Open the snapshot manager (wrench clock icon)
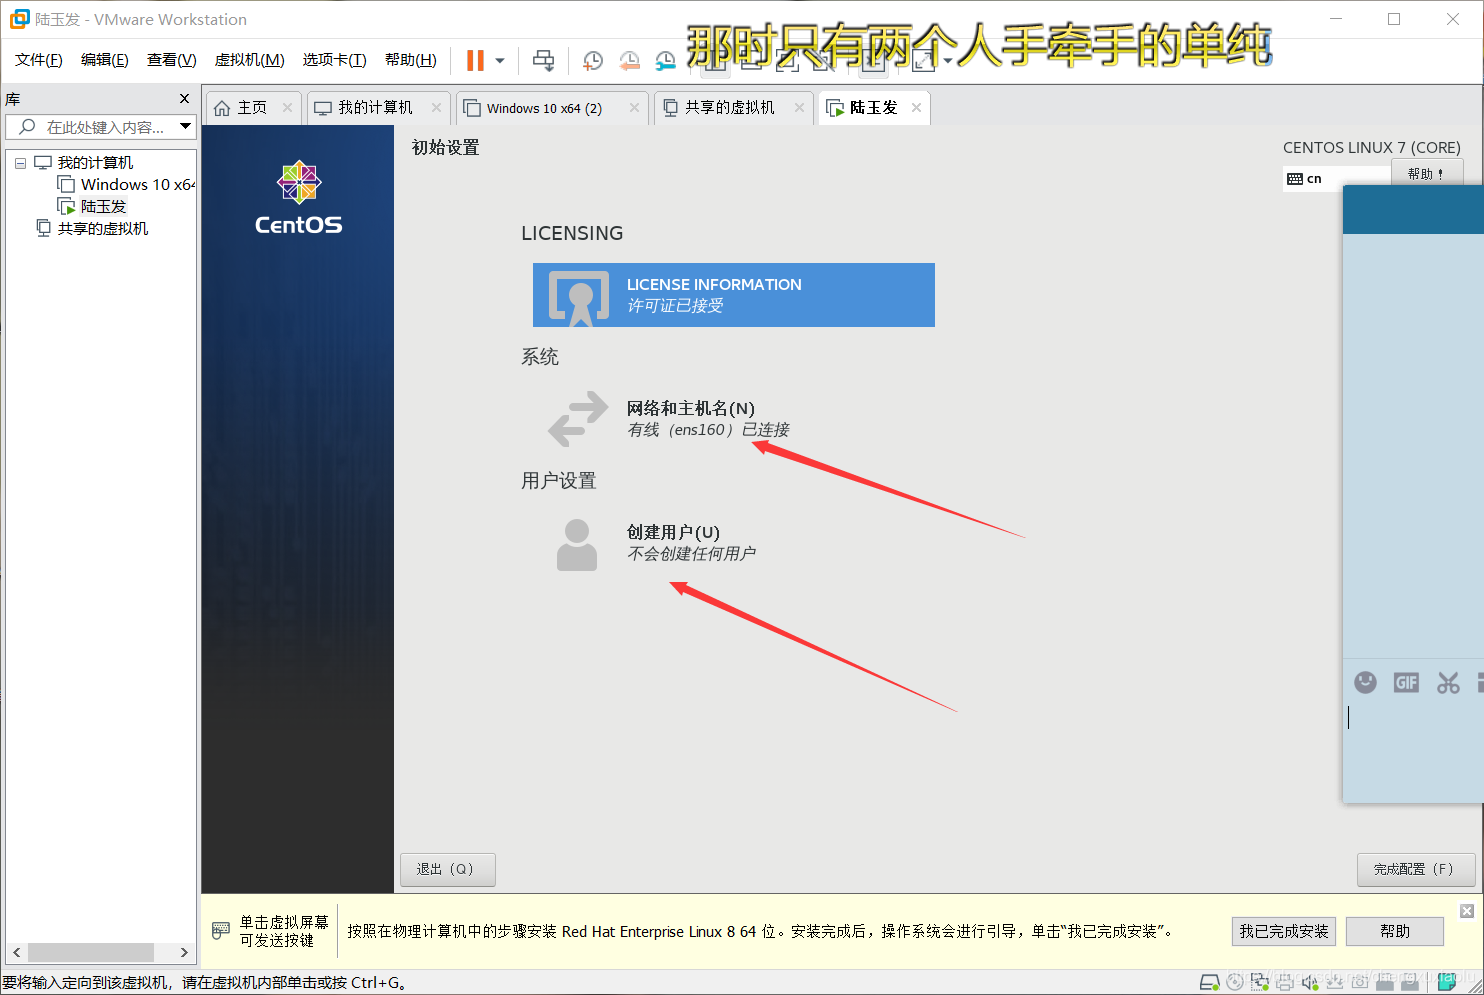Viewport: 1484px width, 995px height. 665,61
